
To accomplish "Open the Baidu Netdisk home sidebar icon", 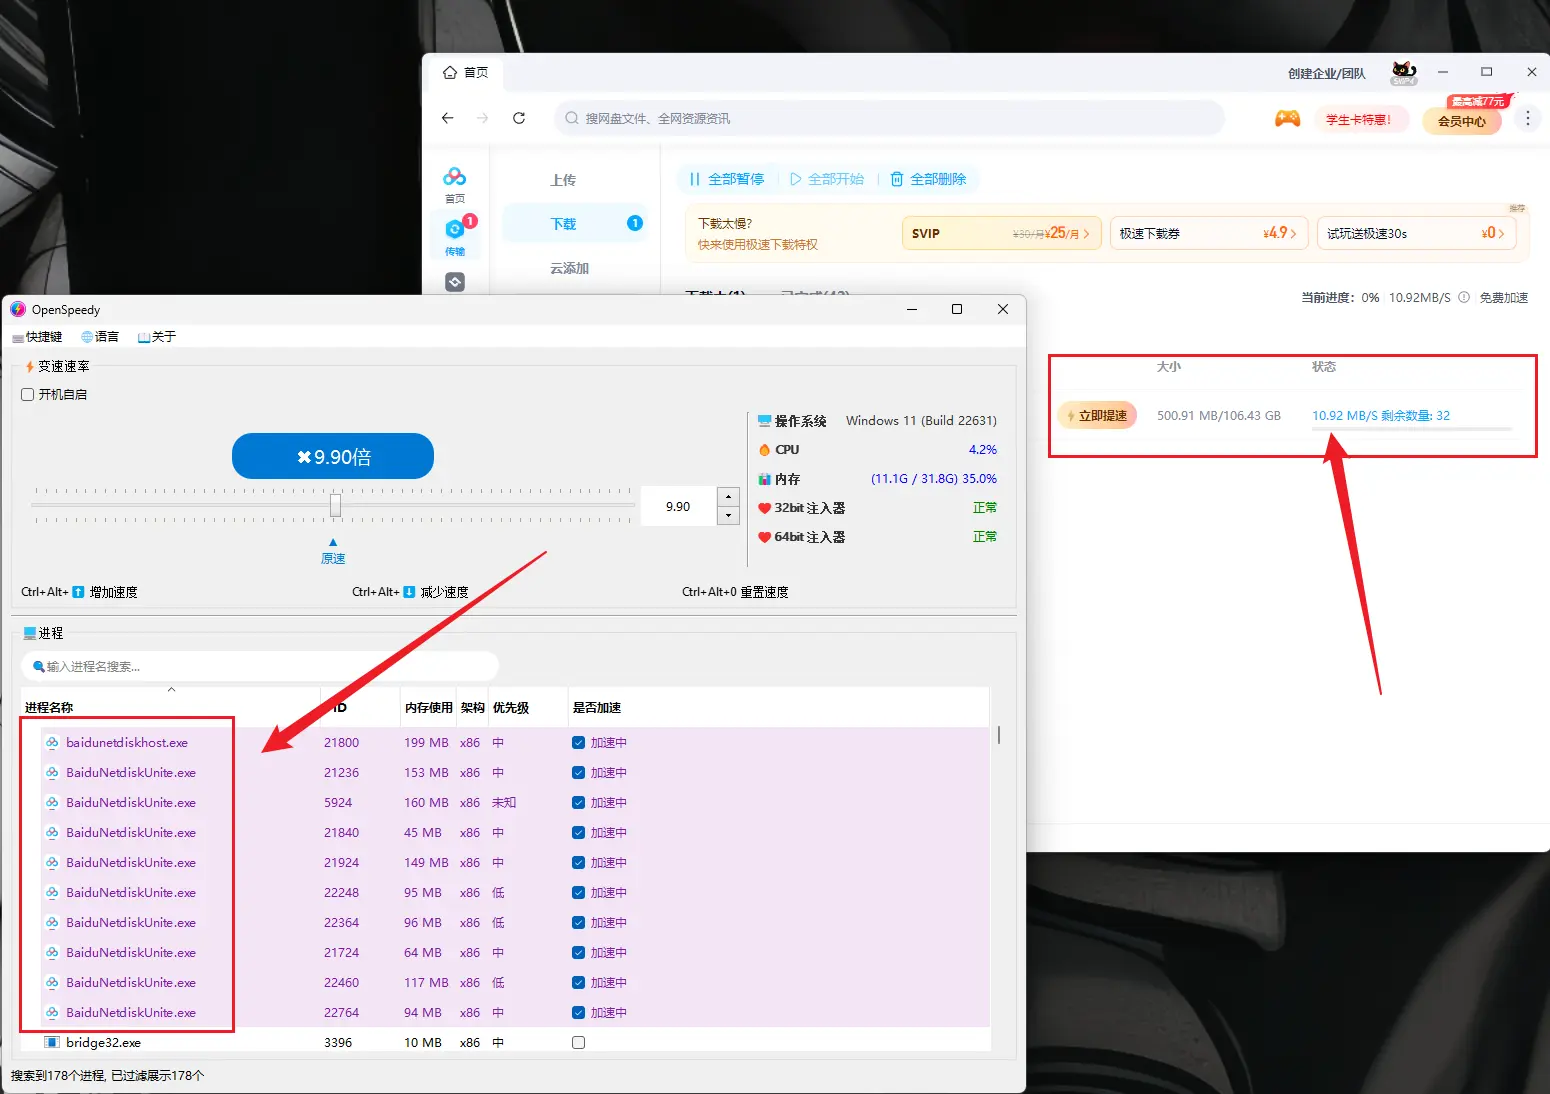I will tap(455, 184).
